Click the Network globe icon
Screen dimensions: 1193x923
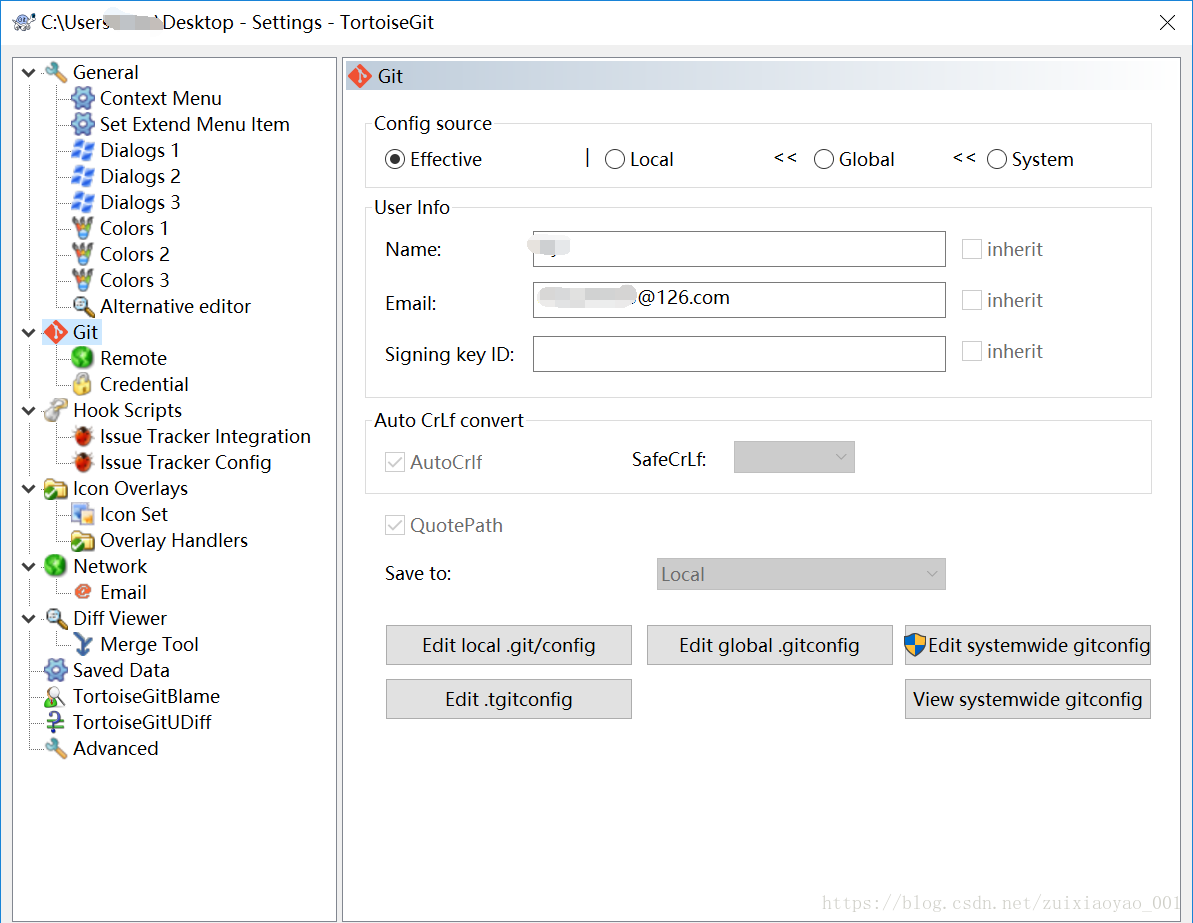pyautogui.click(x=56, y=566)
